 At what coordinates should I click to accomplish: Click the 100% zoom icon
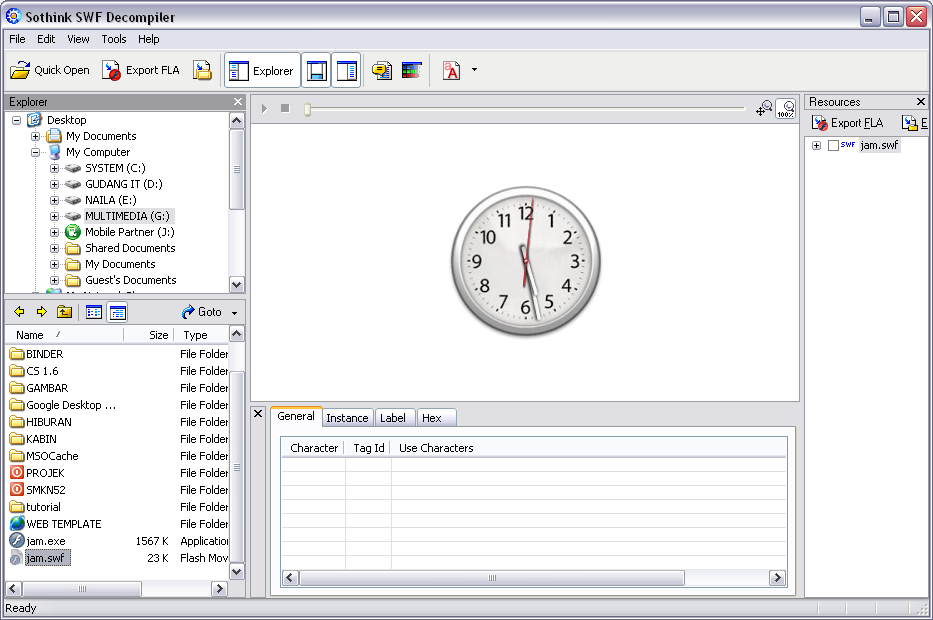pos(786,109)
